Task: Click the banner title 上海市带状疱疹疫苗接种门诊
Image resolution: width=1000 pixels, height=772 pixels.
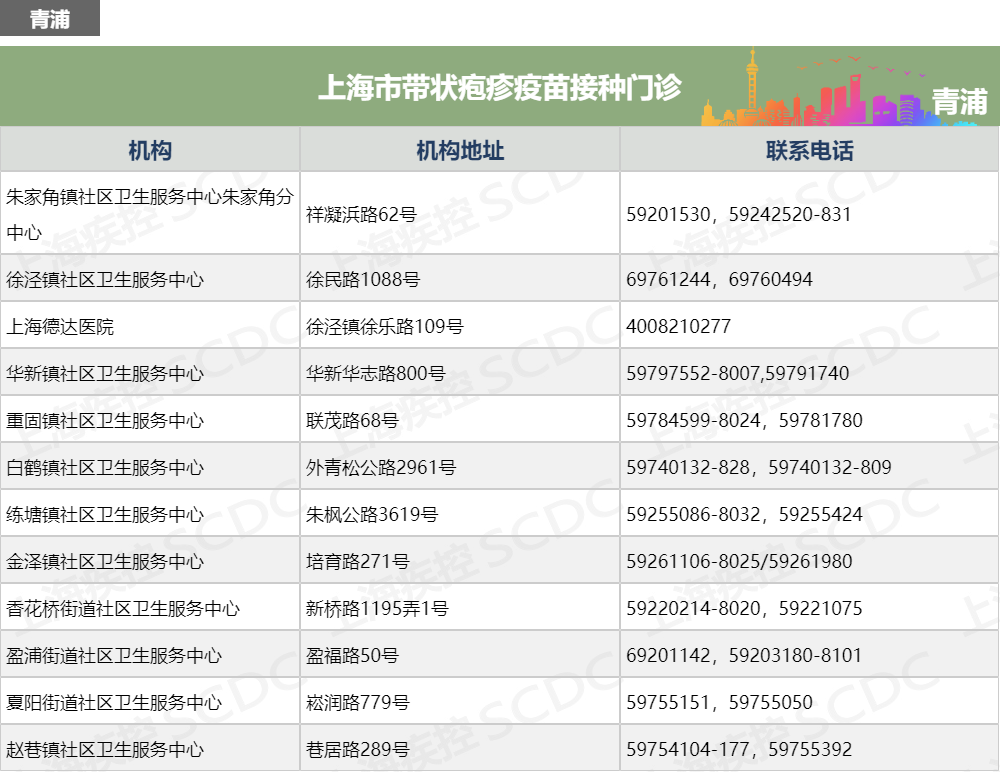Action: (500, 87)
